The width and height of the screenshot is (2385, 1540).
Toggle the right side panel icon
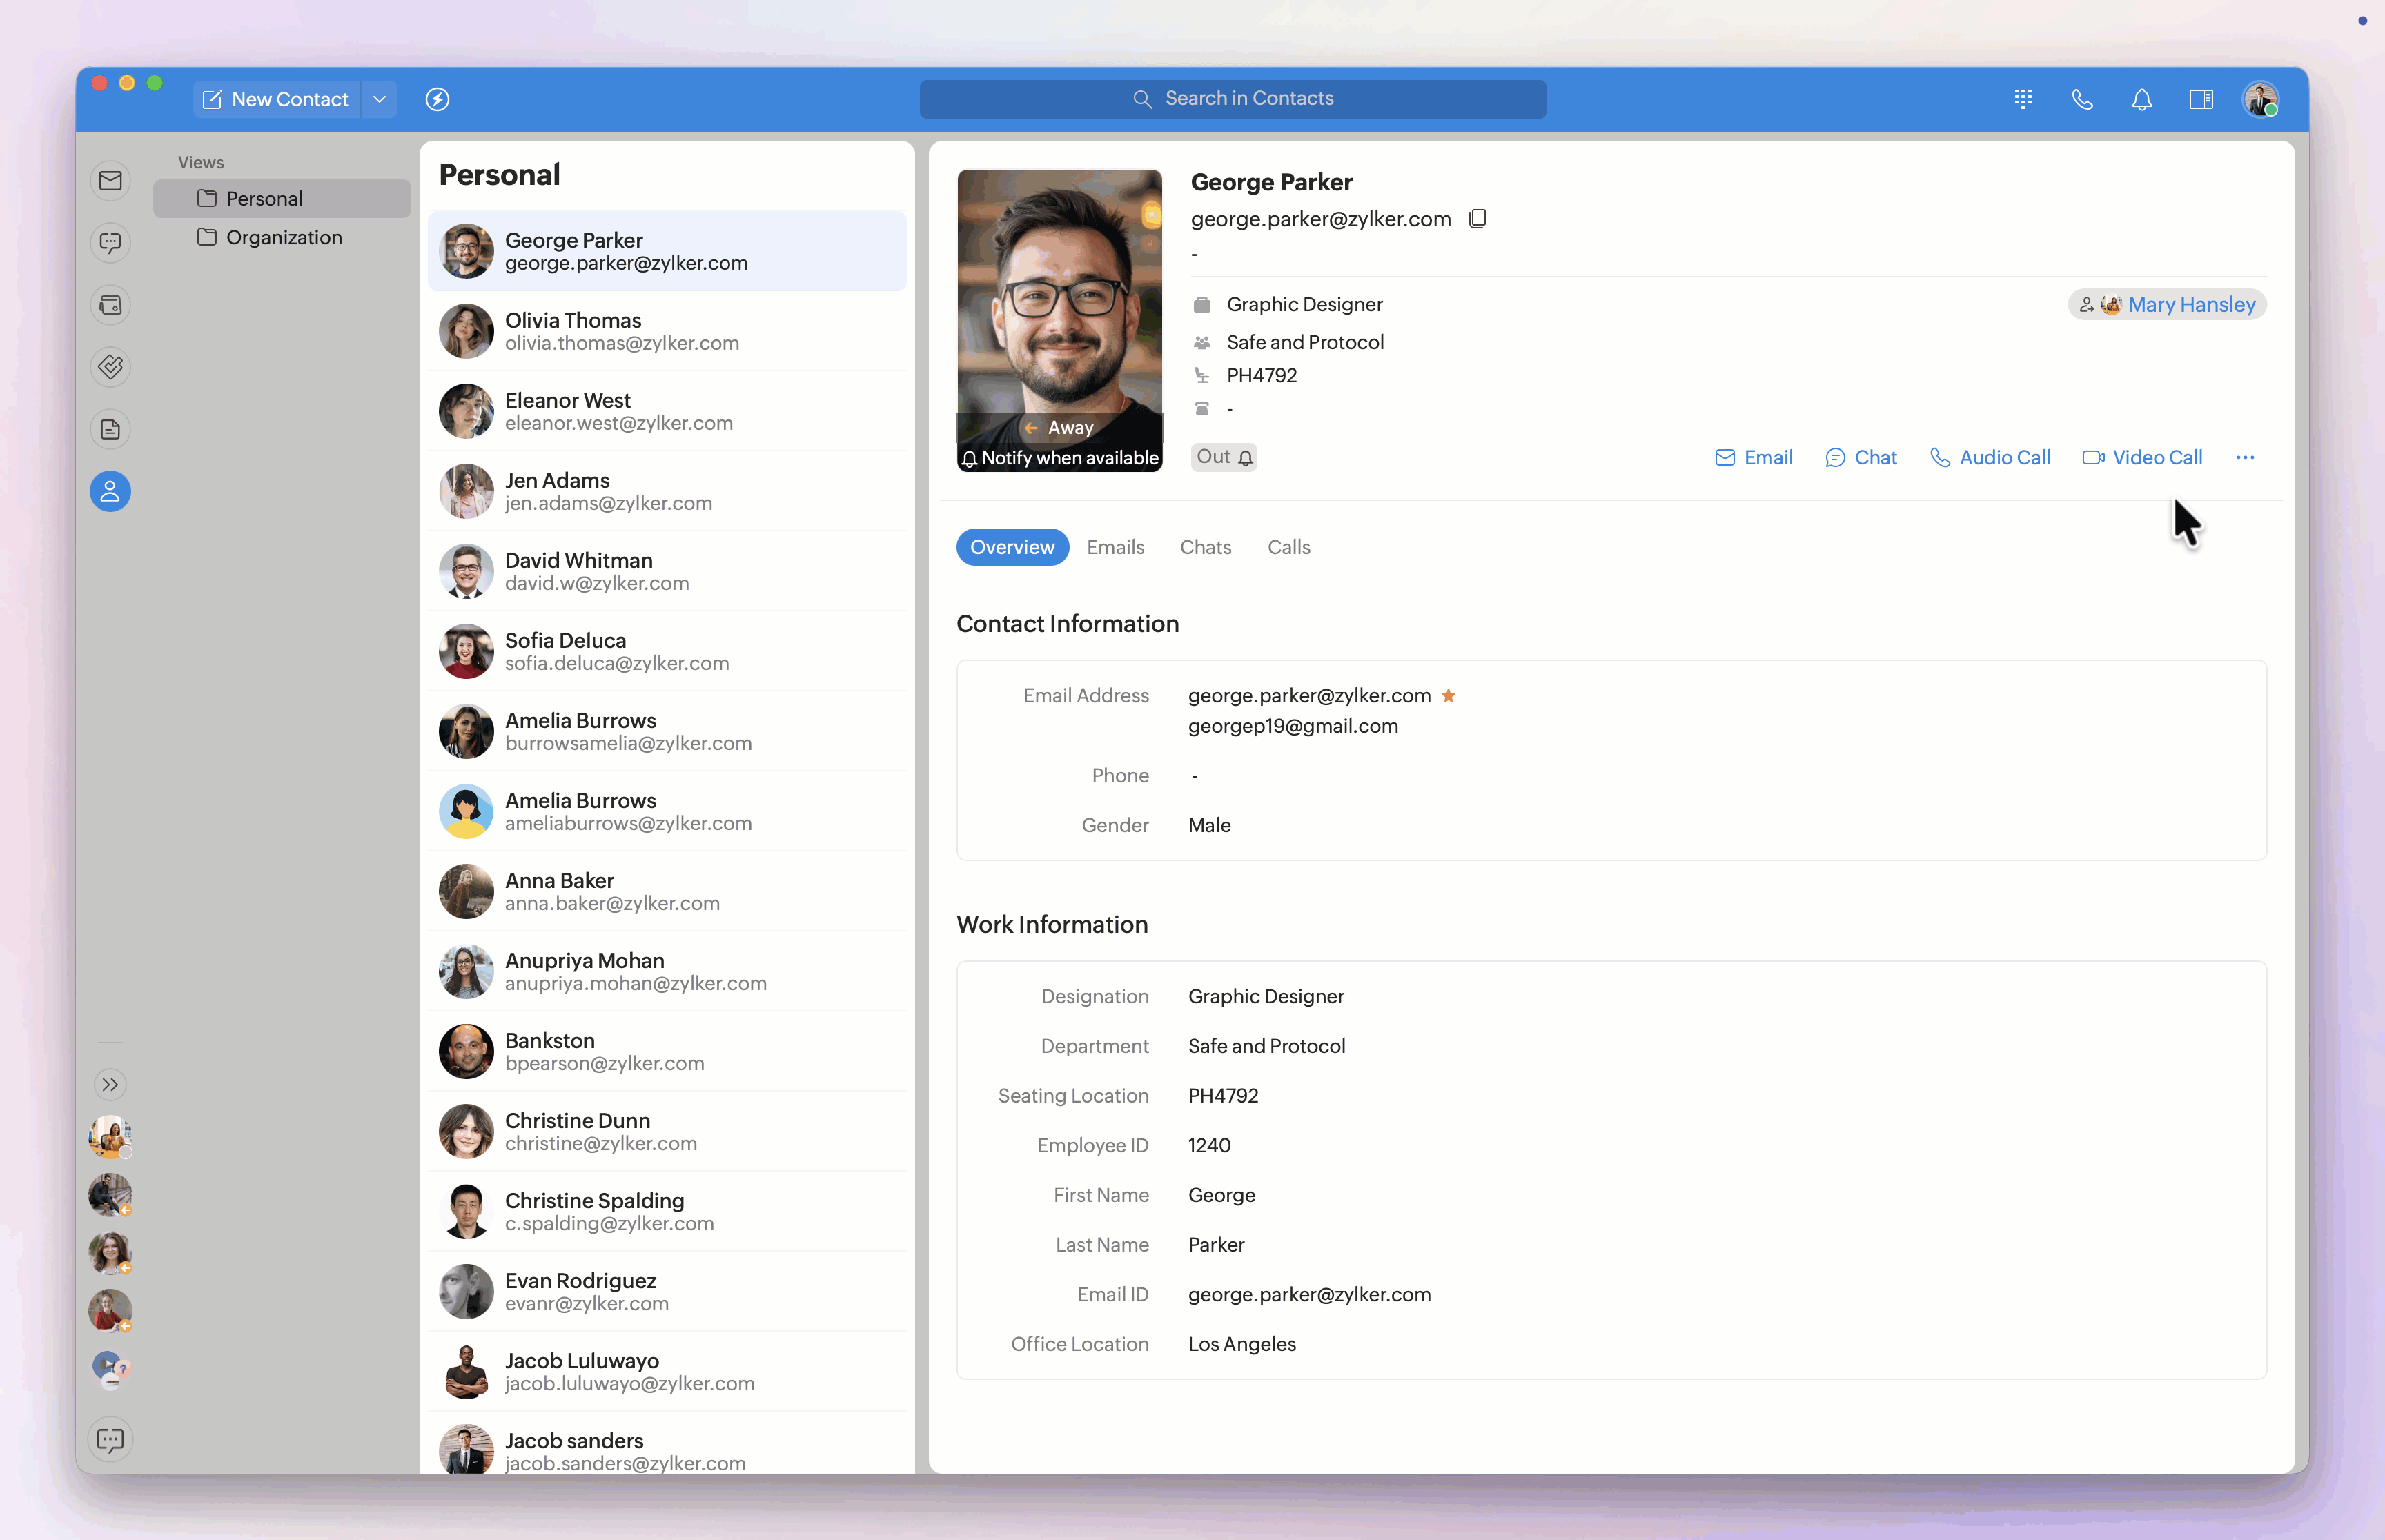click(x=2200, y=99)
